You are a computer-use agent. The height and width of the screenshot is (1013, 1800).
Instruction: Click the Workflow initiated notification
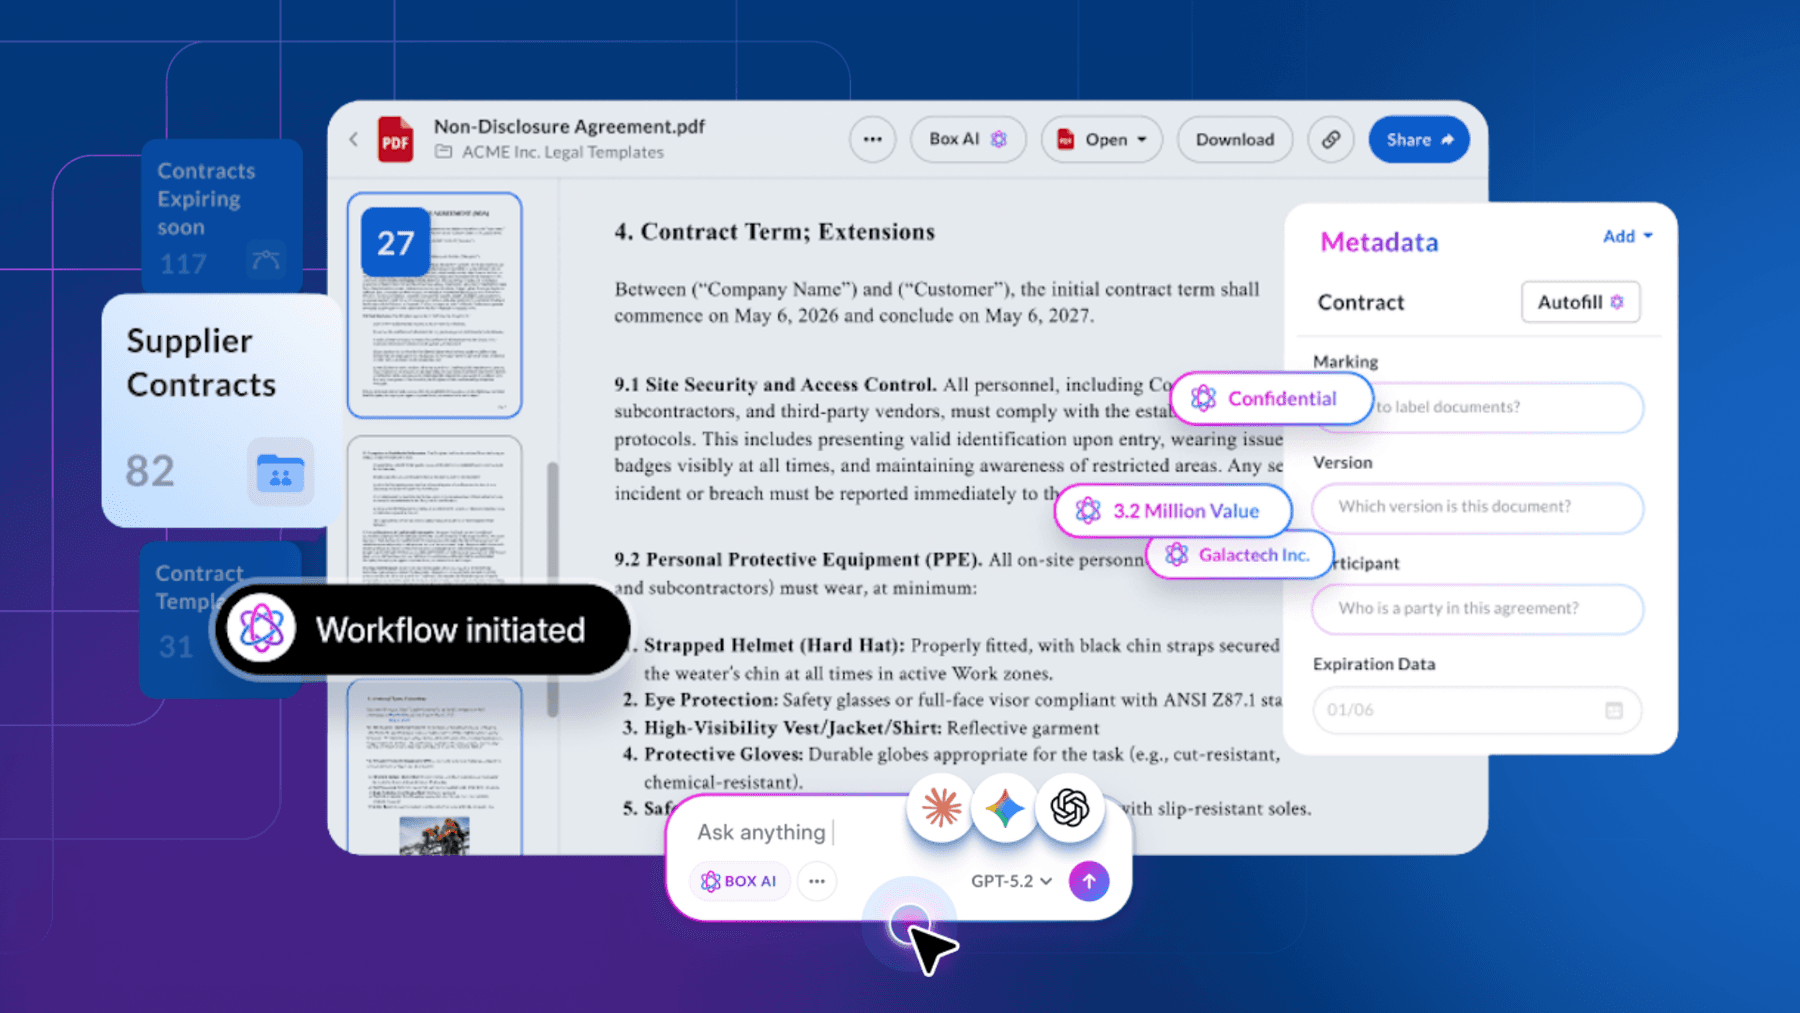(x=421, y=630)
